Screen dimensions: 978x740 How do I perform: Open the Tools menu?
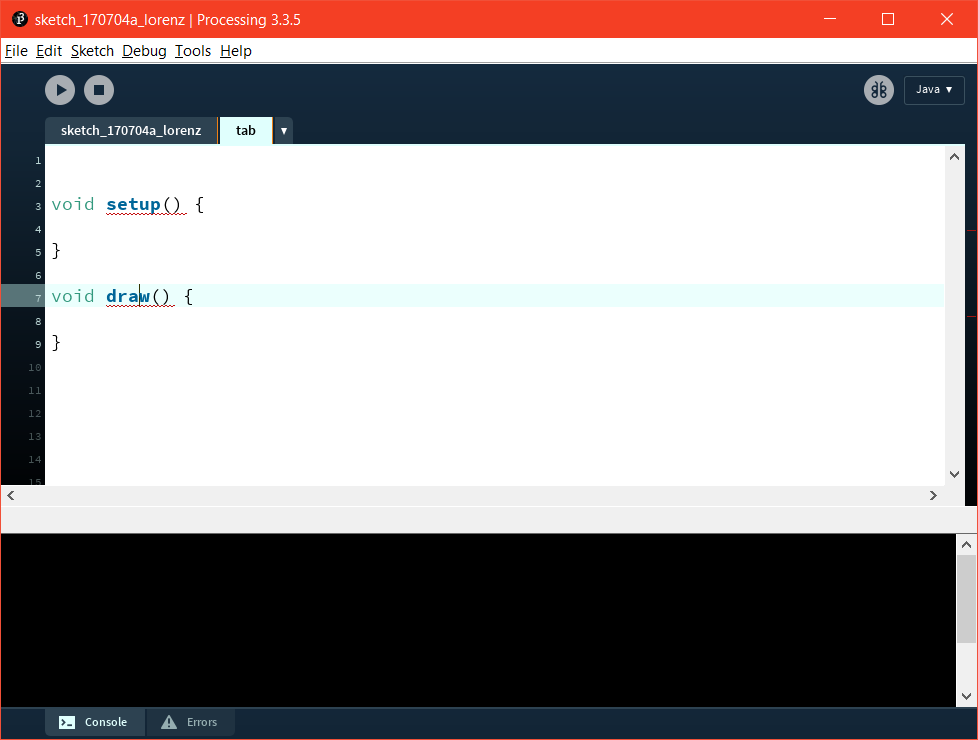coord(193,51)
